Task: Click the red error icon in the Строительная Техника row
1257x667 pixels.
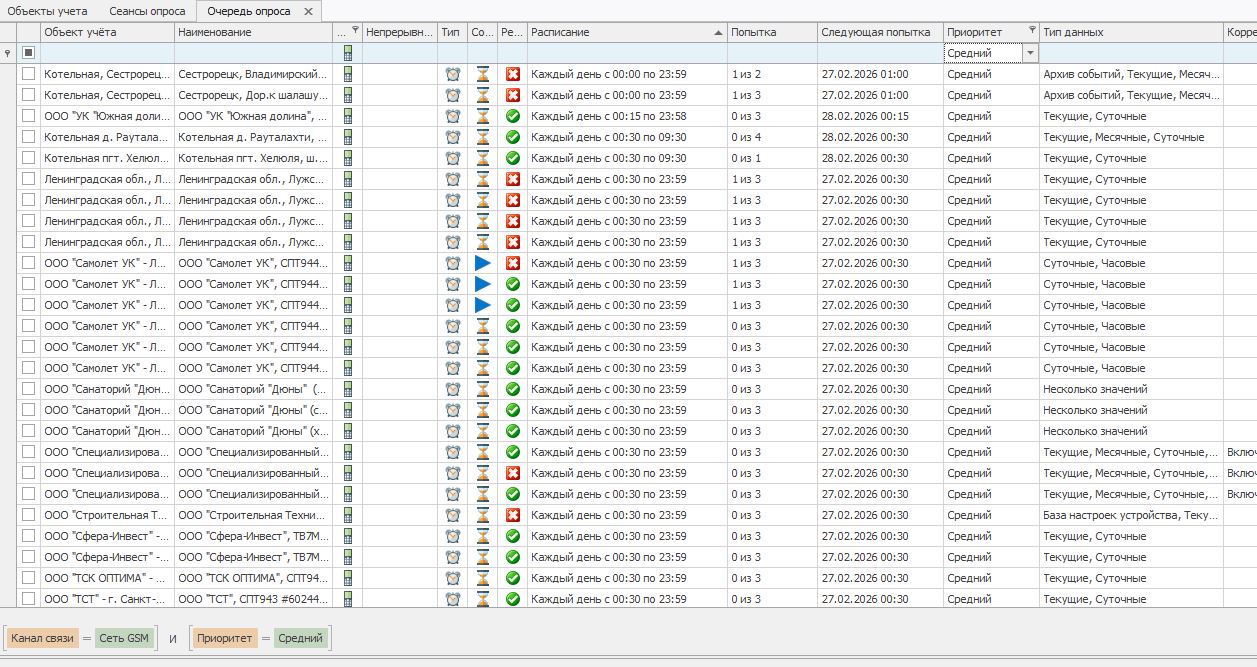Action: 513,515
